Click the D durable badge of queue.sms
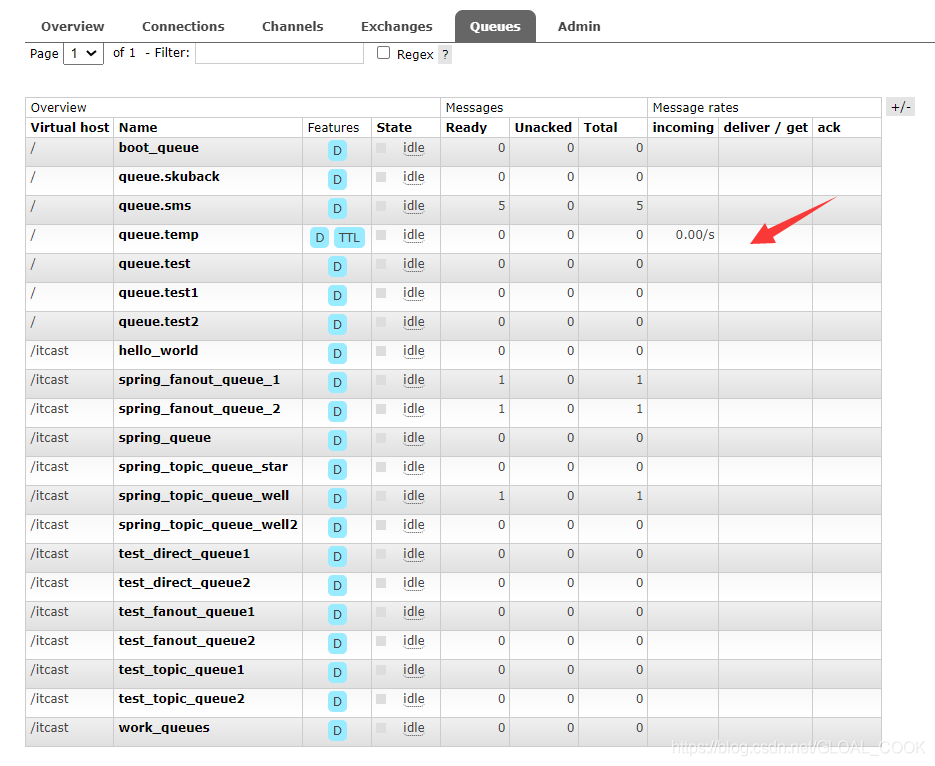The image size is (935, 766). (338, 209)
